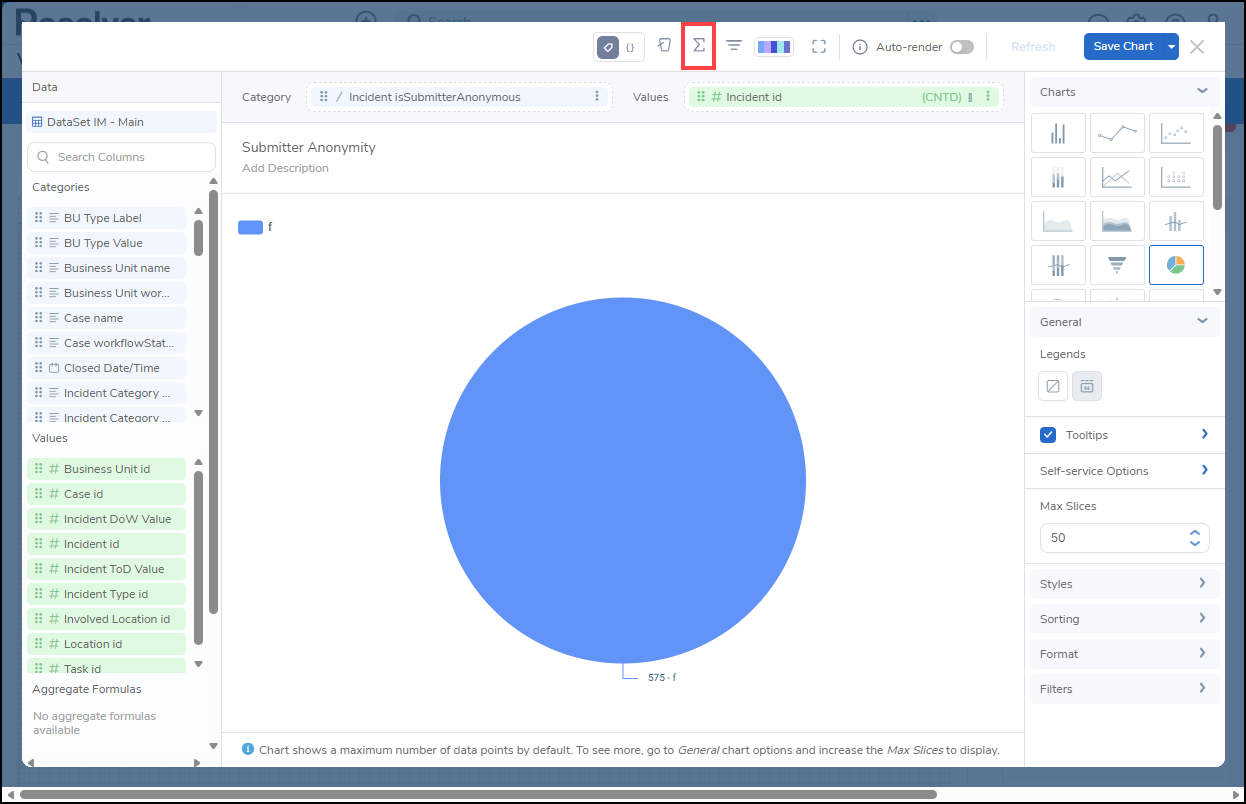Collapse the Charts section
1246x804 pixels.
coord(1202,91)
